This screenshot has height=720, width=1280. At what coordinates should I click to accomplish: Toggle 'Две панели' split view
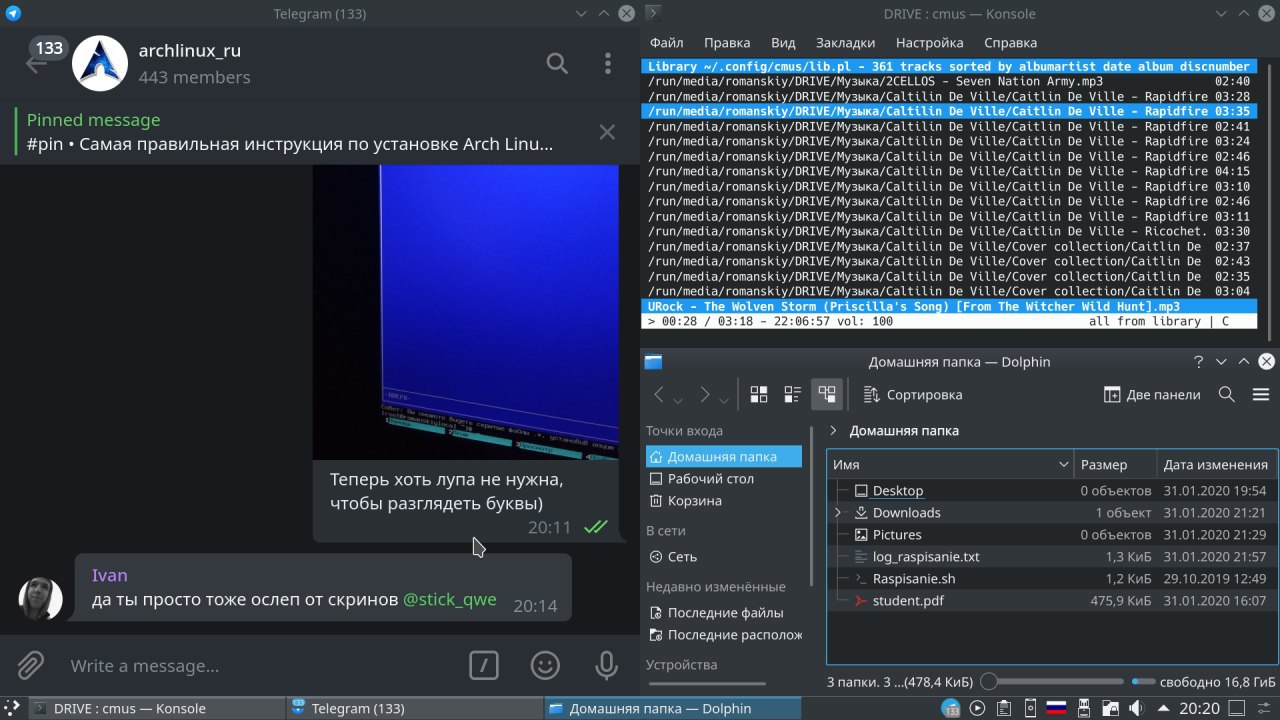coord(1152,395)
